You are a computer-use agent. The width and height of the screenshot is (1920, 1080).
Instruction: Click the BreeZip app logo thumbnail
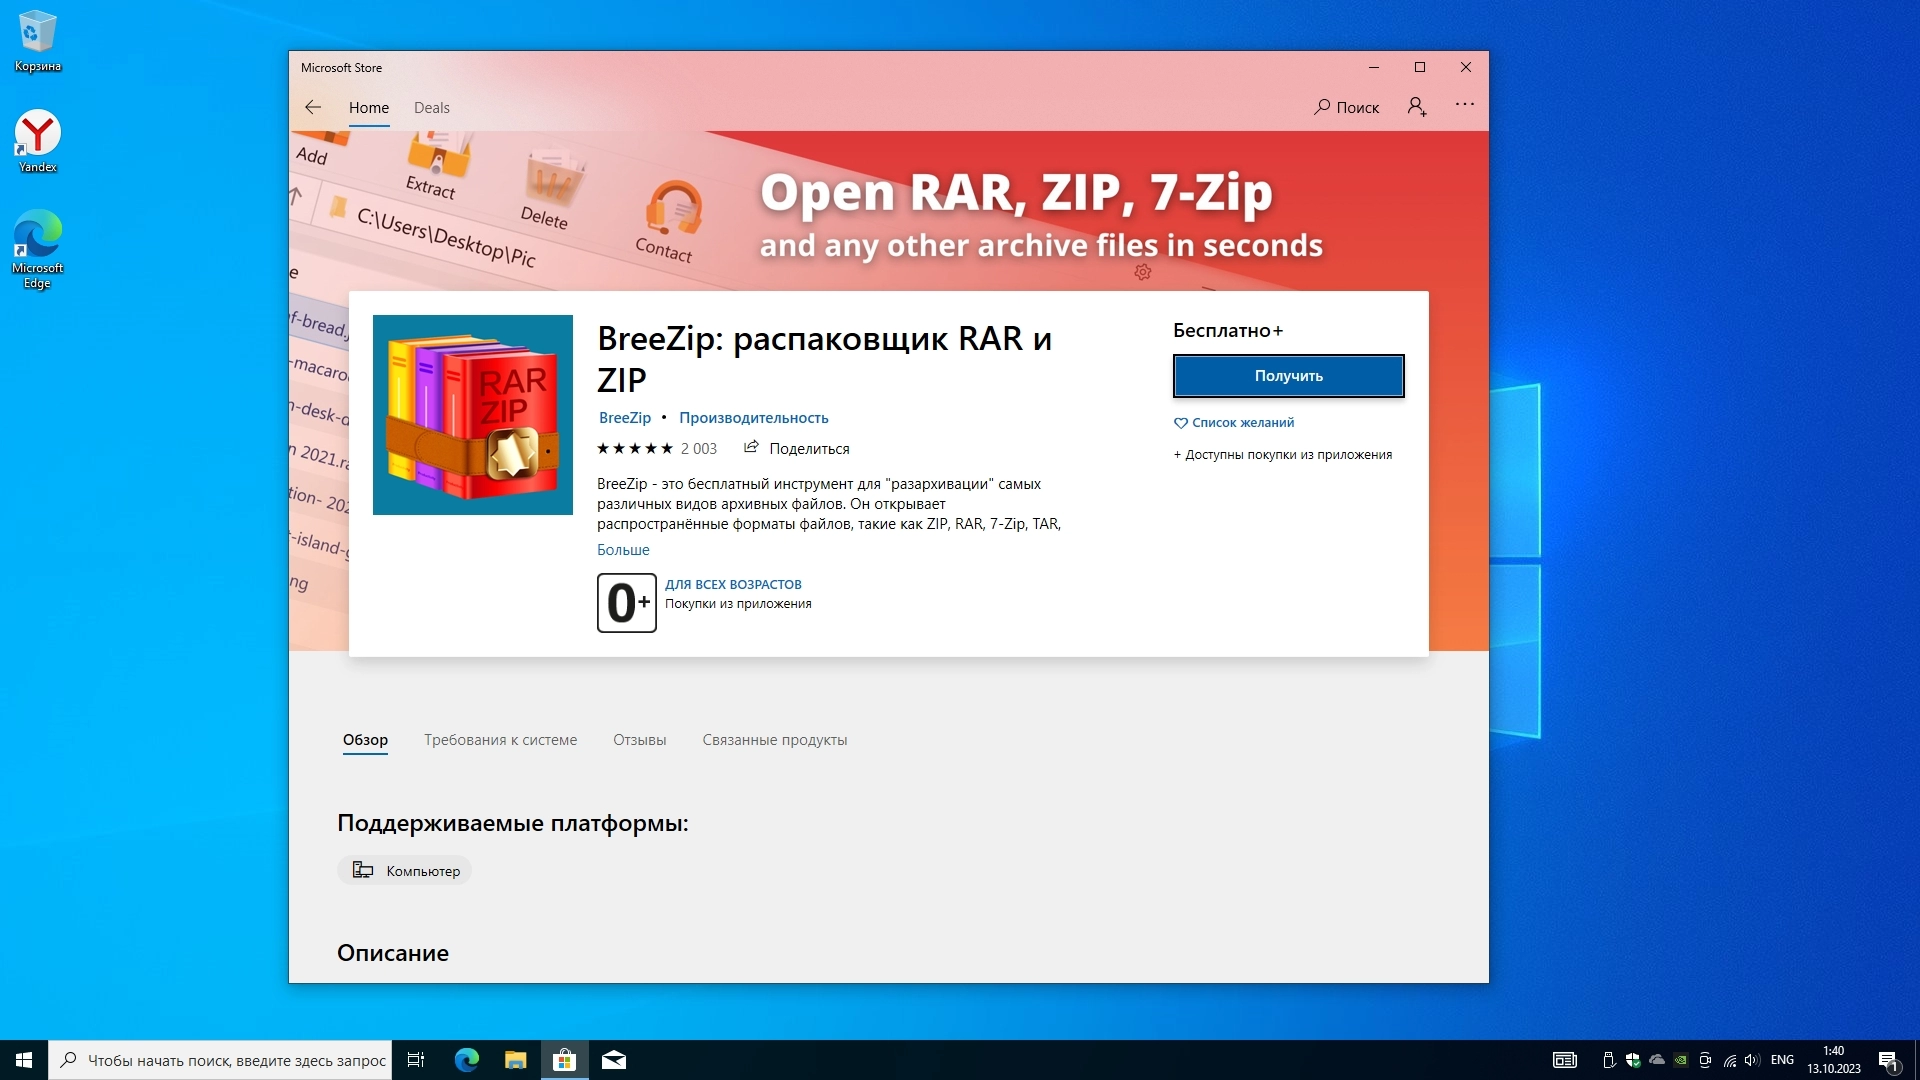473,415
